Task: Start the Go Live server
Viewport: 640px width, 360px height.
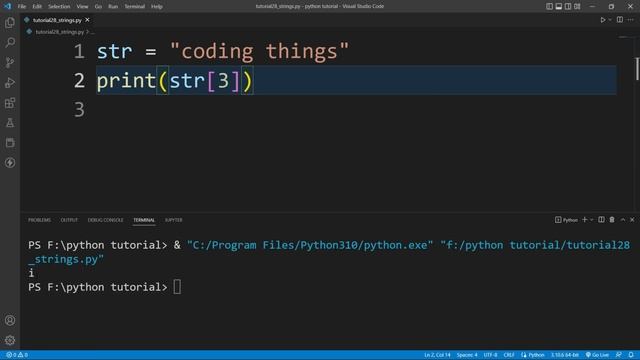Action: [597, 355]
